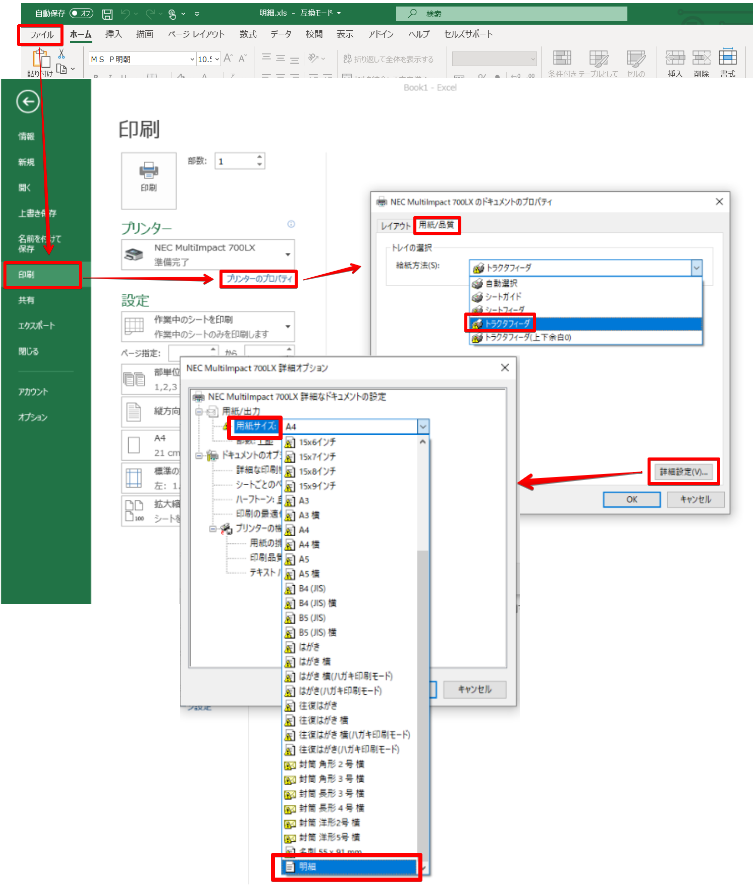Select 自動選択 in the feed list
This screenshot has height=894, width=753.
pyautogui.click(x=585, y=283)
